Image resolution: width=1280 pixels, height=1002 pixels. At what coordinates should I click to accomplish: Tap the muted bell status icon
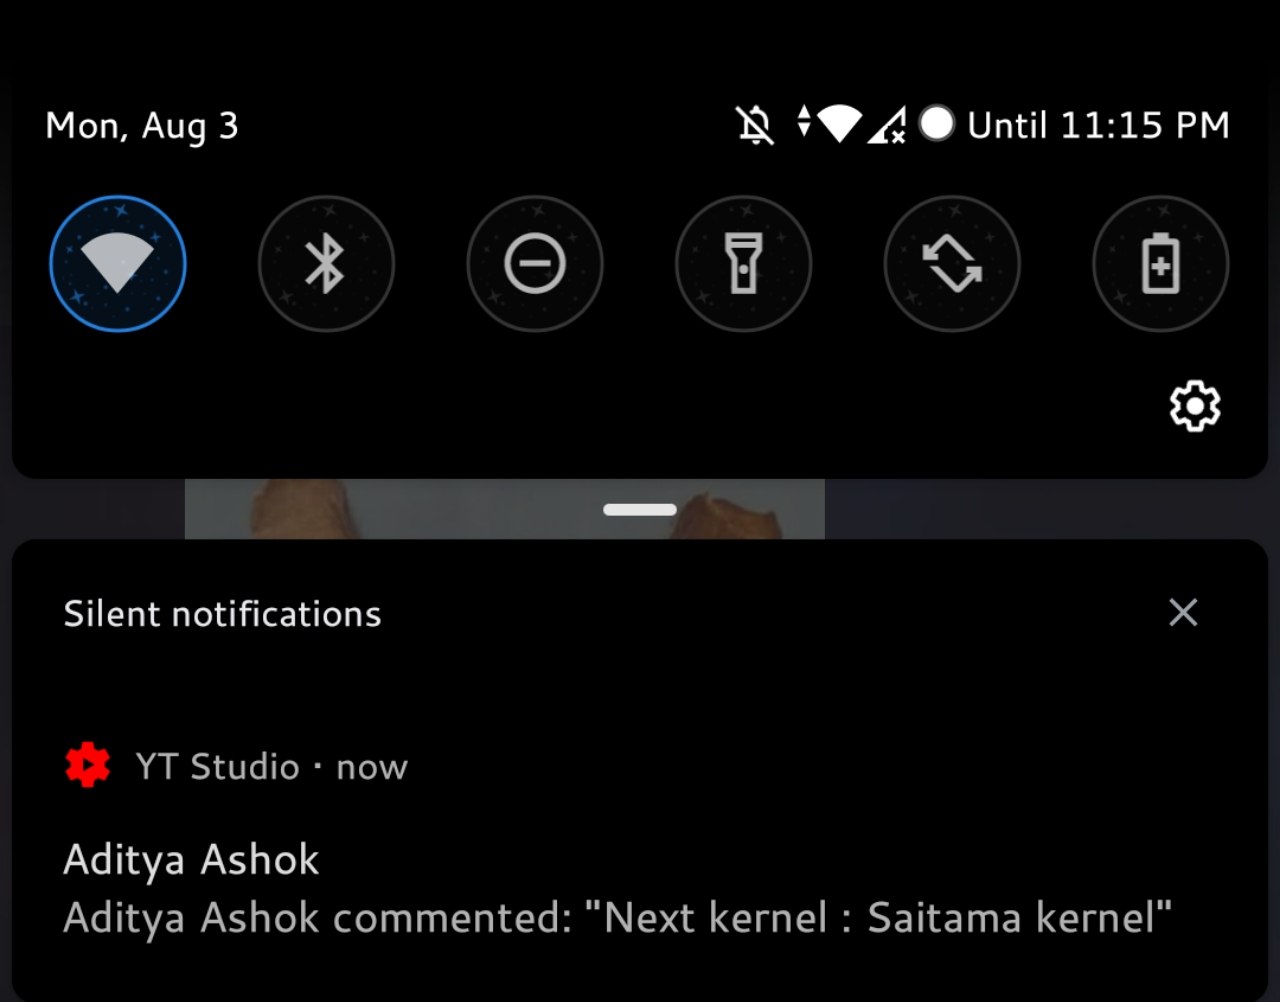coord(755,125)
